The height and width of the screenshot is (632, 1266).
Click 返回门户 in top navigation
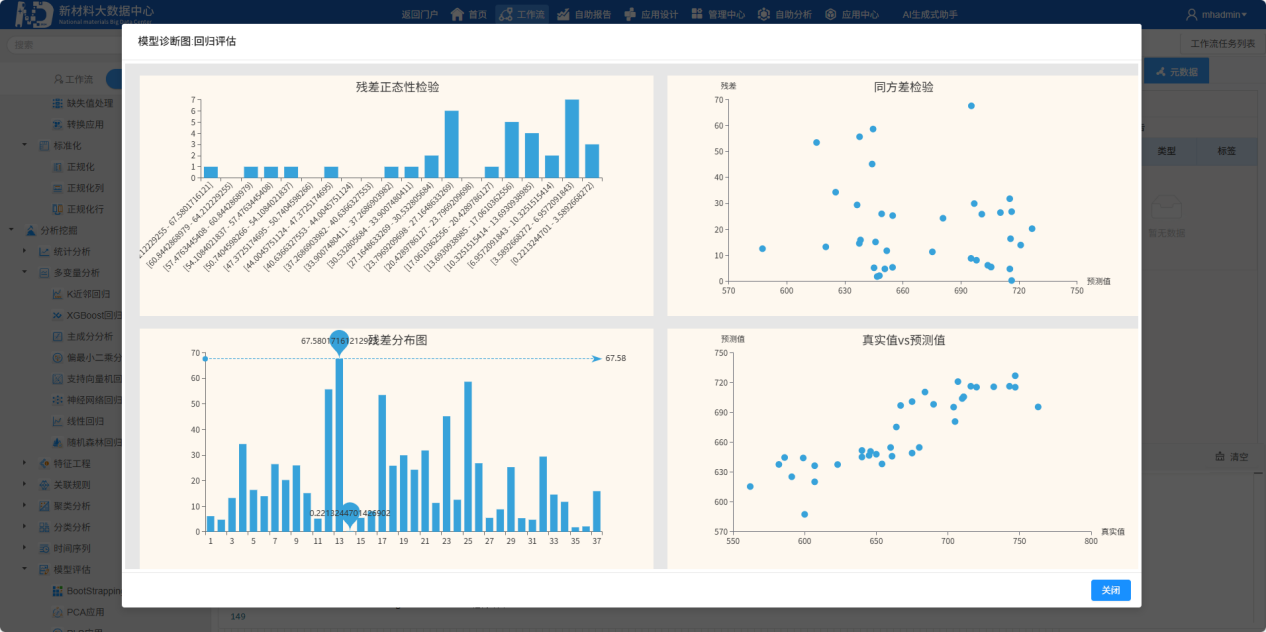click(x=419, y=14)
